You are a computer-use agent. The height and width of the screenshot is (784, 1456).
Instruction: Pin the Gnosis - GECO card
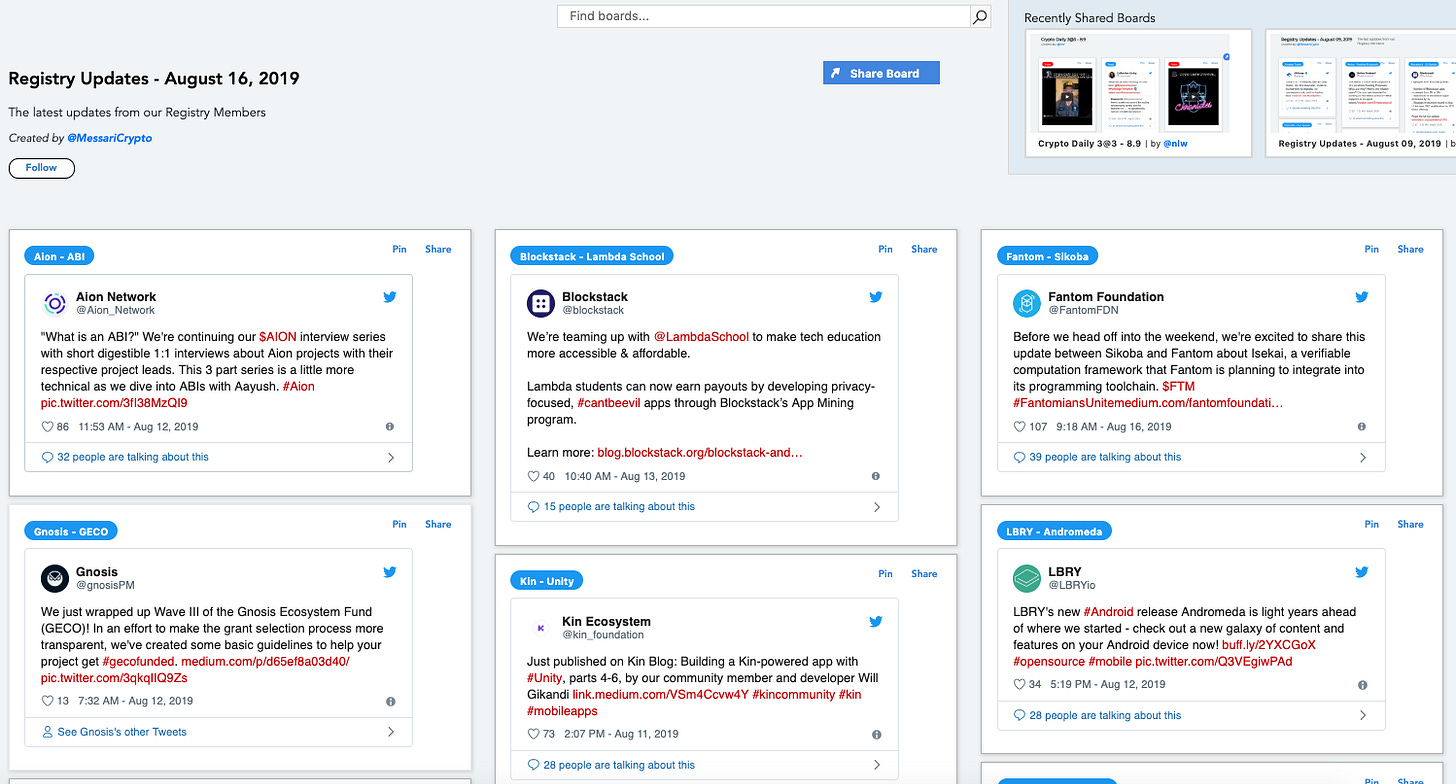[x=399, y=524]
